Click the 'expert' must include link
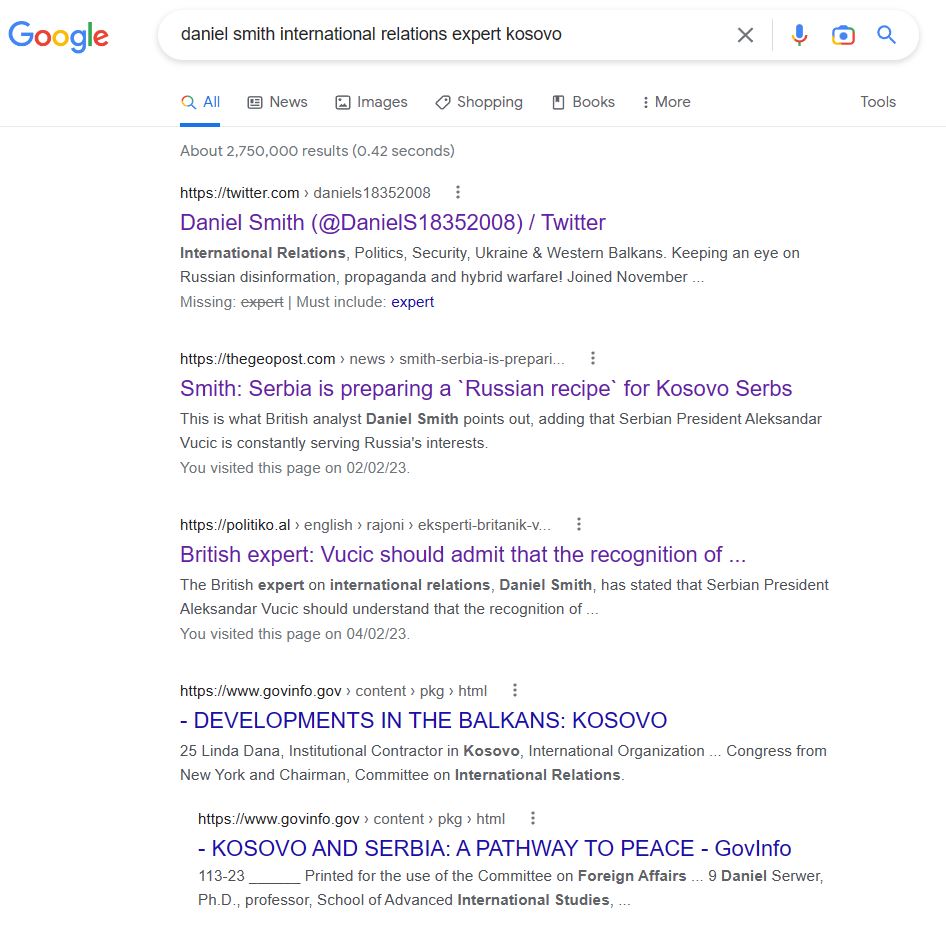 coord(412,302)
